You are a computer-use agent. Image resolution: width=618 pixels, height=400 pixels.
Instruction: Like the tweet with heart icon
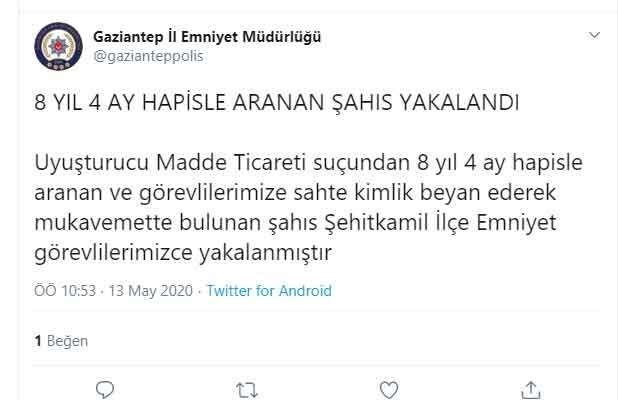coord(387,387)
